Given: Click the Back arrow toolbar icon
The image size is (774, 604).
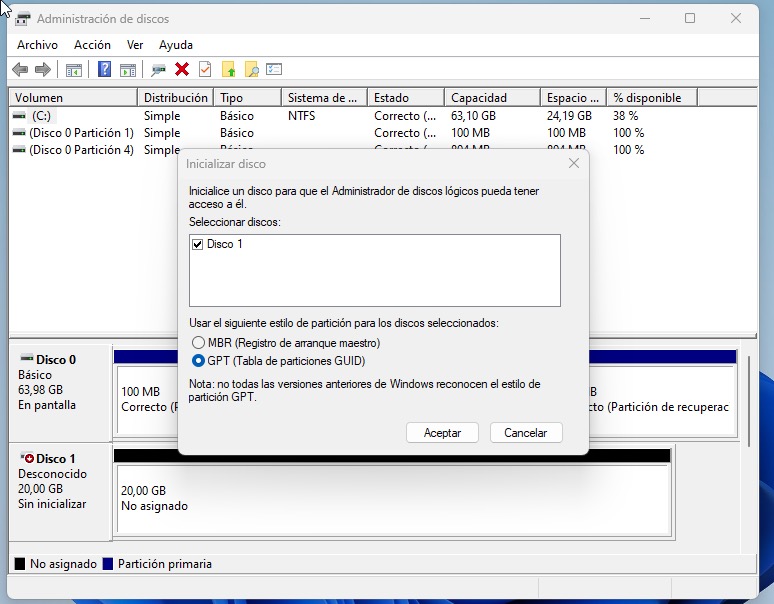Looking at the screenshot, I should tap(20, 70).
